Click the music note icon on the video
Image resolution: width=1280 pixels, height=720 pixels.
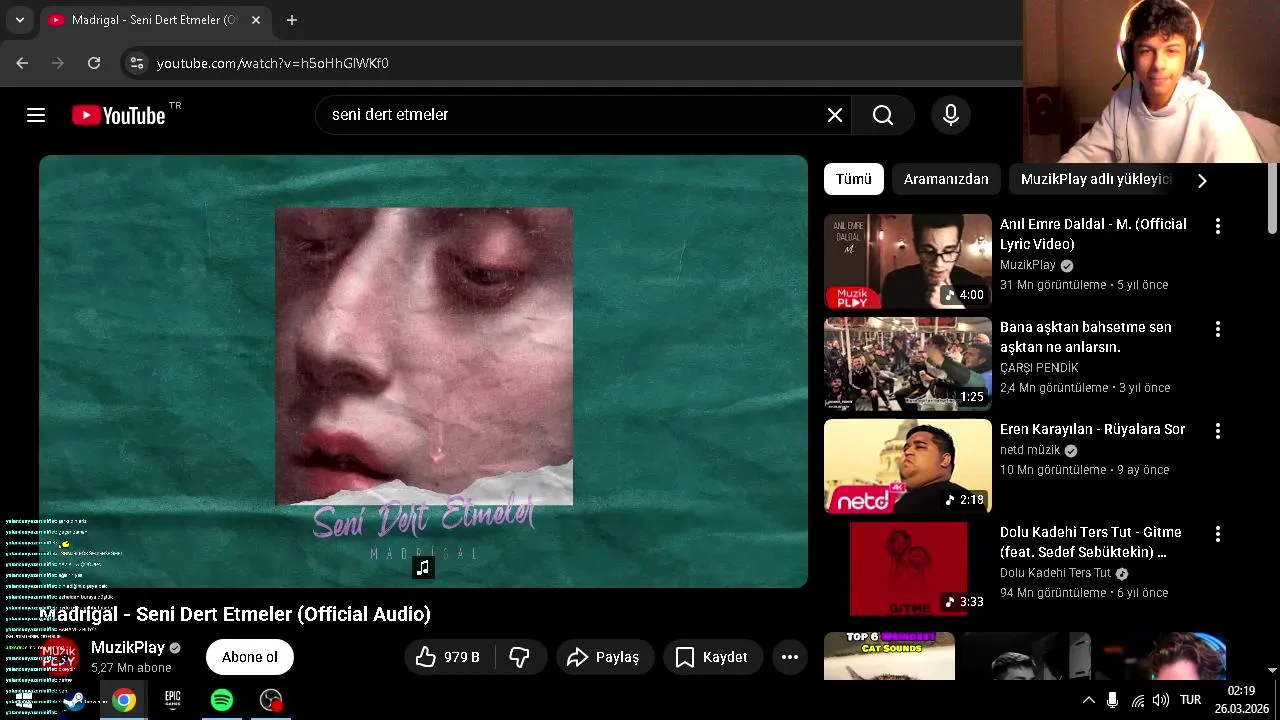tap(423, 568)
